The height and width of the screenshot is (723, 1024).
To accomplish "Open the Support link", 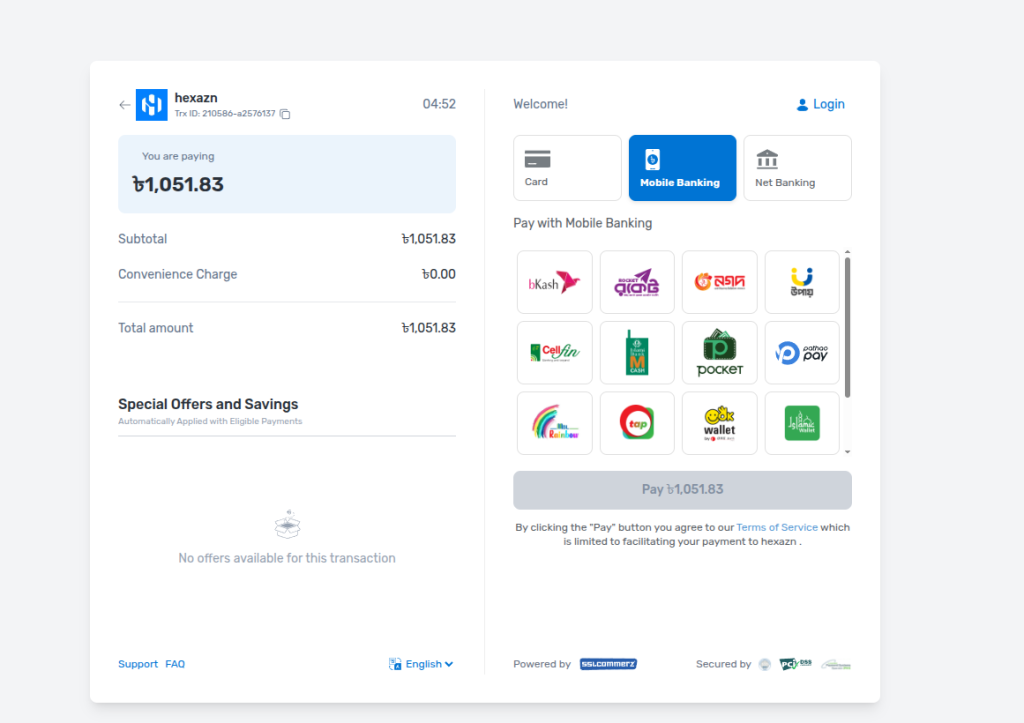I will pyautogui.click(x=138, y=664).
